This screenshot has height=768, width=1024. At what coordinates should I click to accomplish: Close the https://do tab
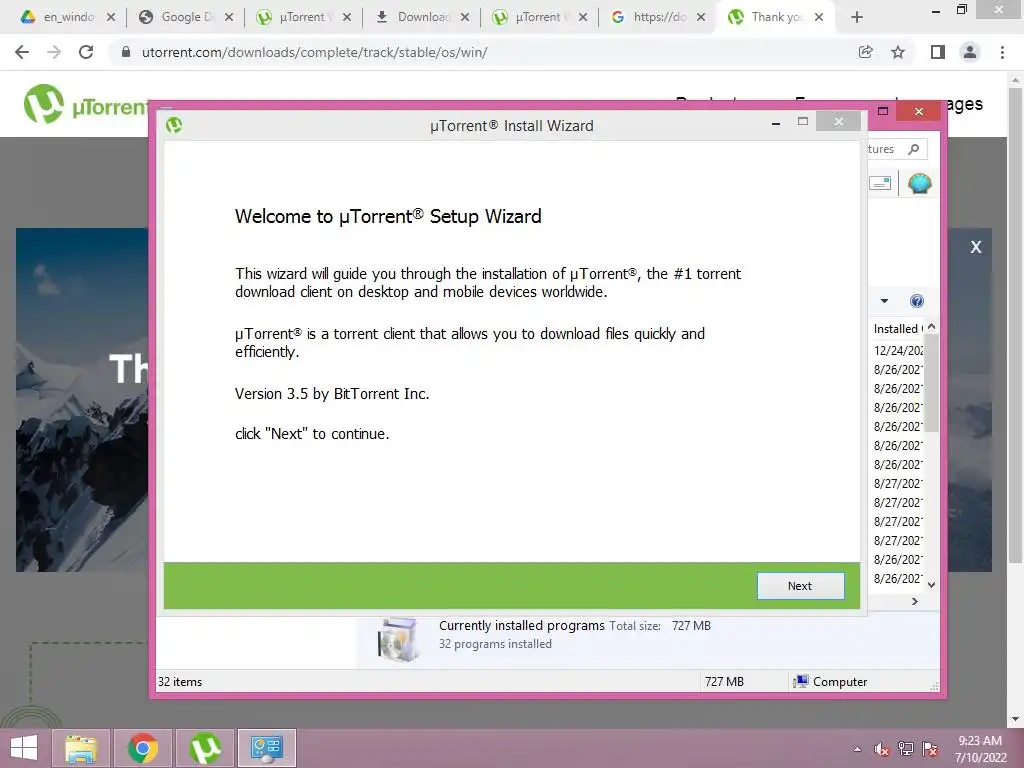point(701,17)
